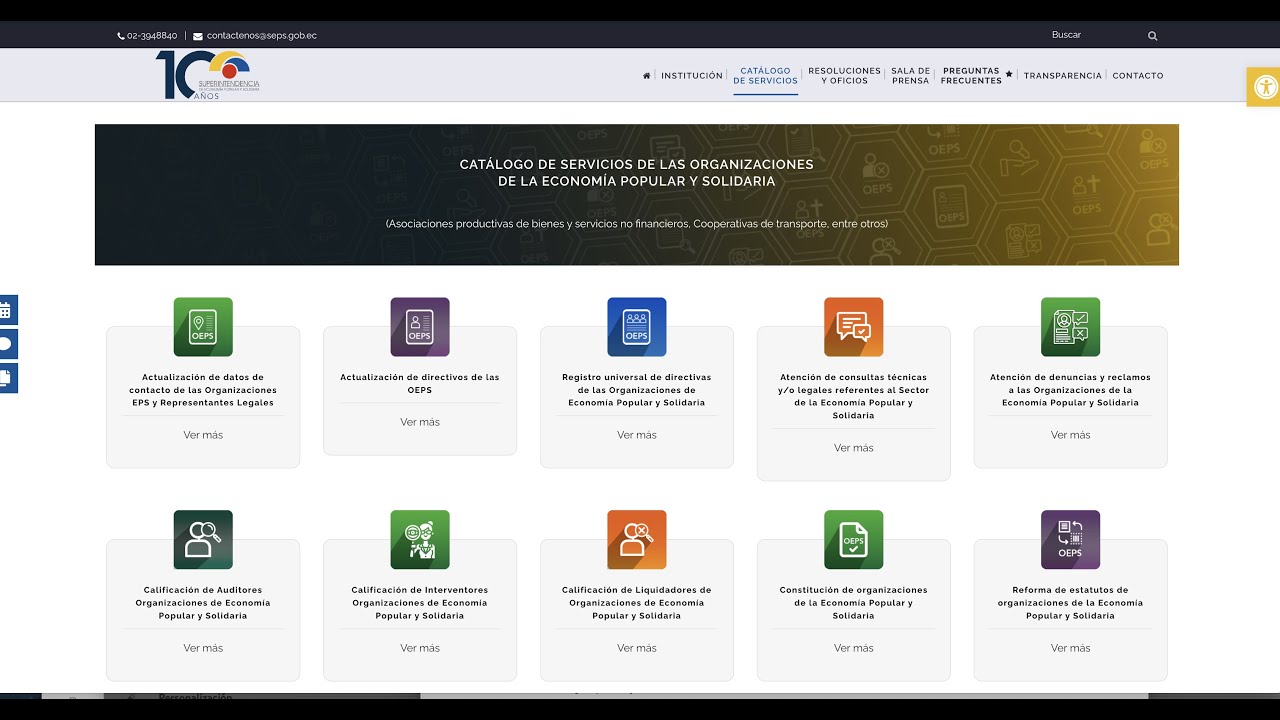Click Ver más under Constitución de organizaciones
1280x720 pixels.
pos(854,648)
